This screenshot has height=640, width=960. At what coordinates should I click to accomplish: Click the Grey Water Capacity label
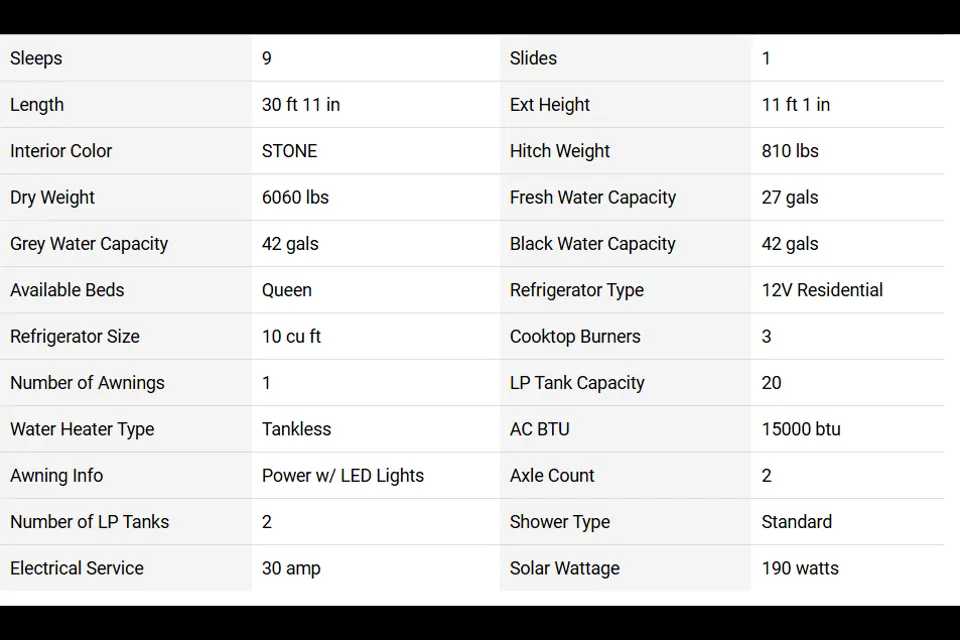pos(89,244)
